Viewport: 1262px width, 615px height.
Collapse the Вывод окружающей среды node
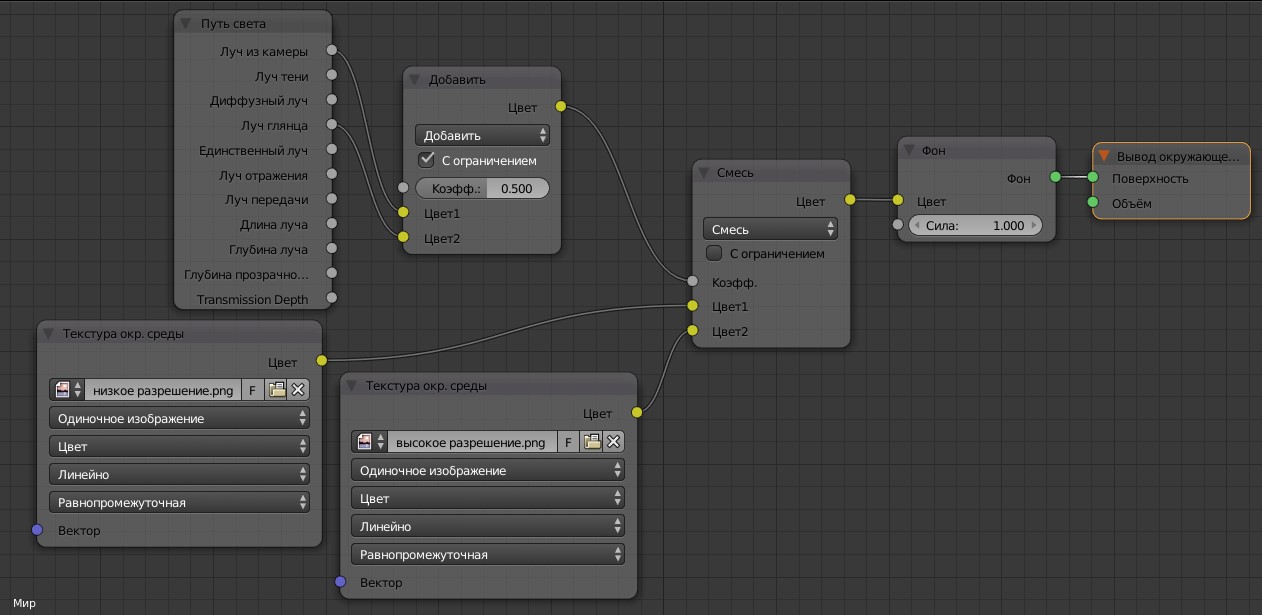[1104, 156]
